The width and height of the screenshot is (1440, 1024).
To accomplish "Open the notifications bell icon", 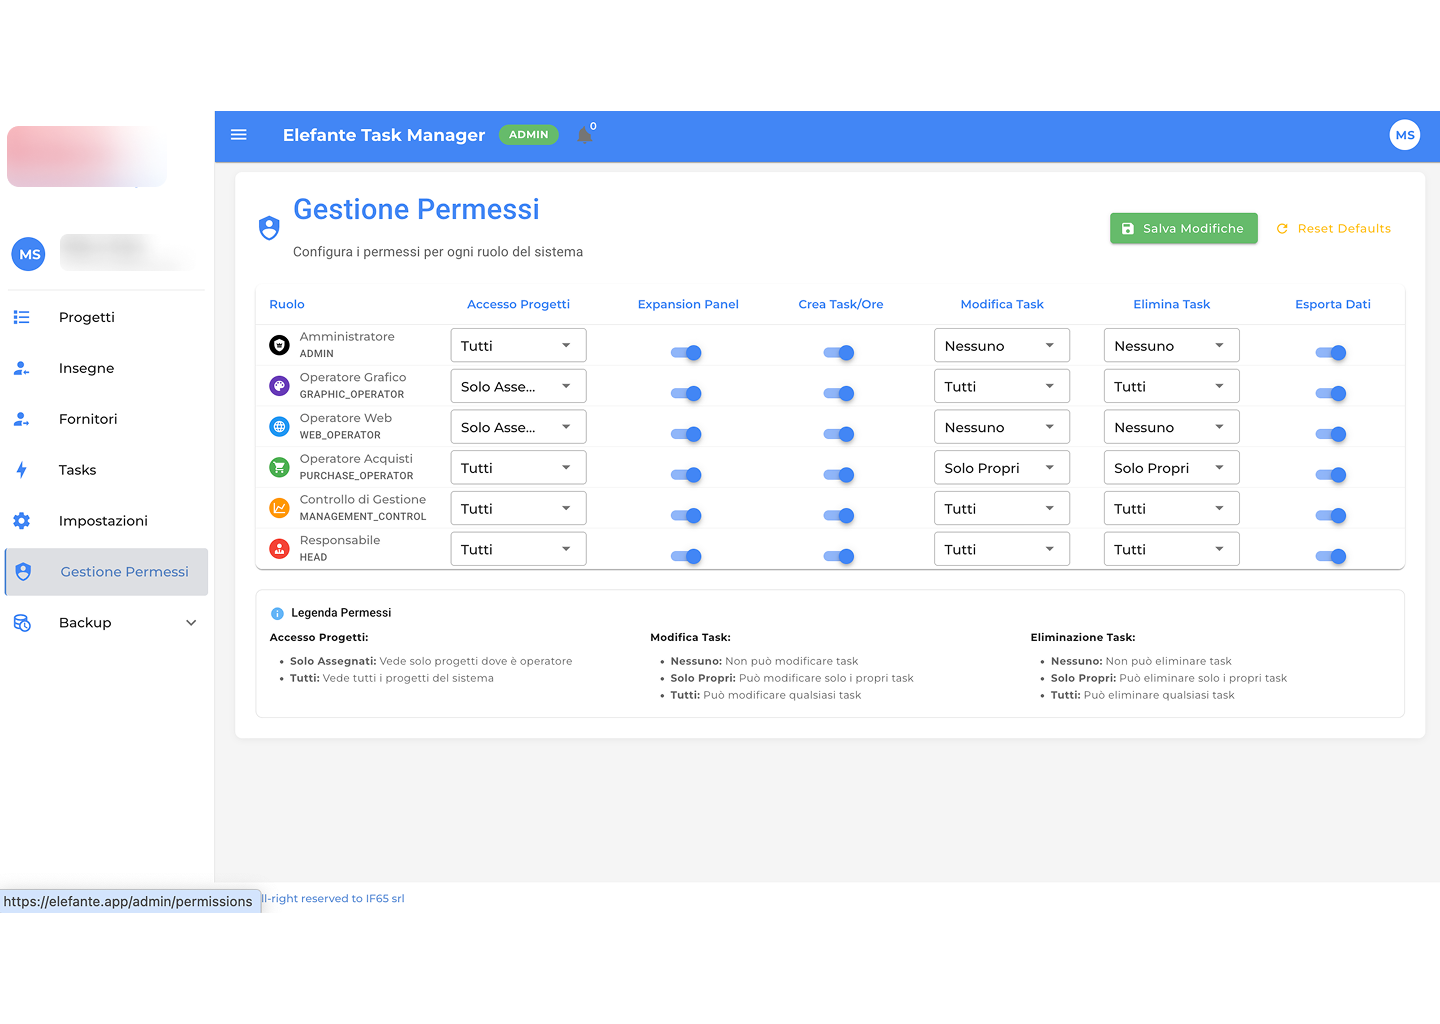I will pyautogui.click(x=585, y=135).
